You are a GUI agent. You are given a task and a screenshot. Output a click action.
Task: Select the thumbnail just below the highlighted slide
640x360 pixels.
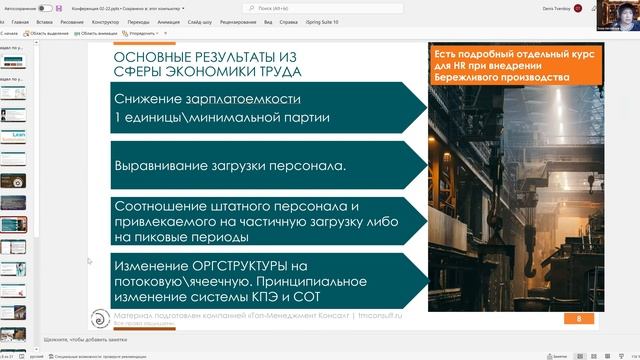13,247
